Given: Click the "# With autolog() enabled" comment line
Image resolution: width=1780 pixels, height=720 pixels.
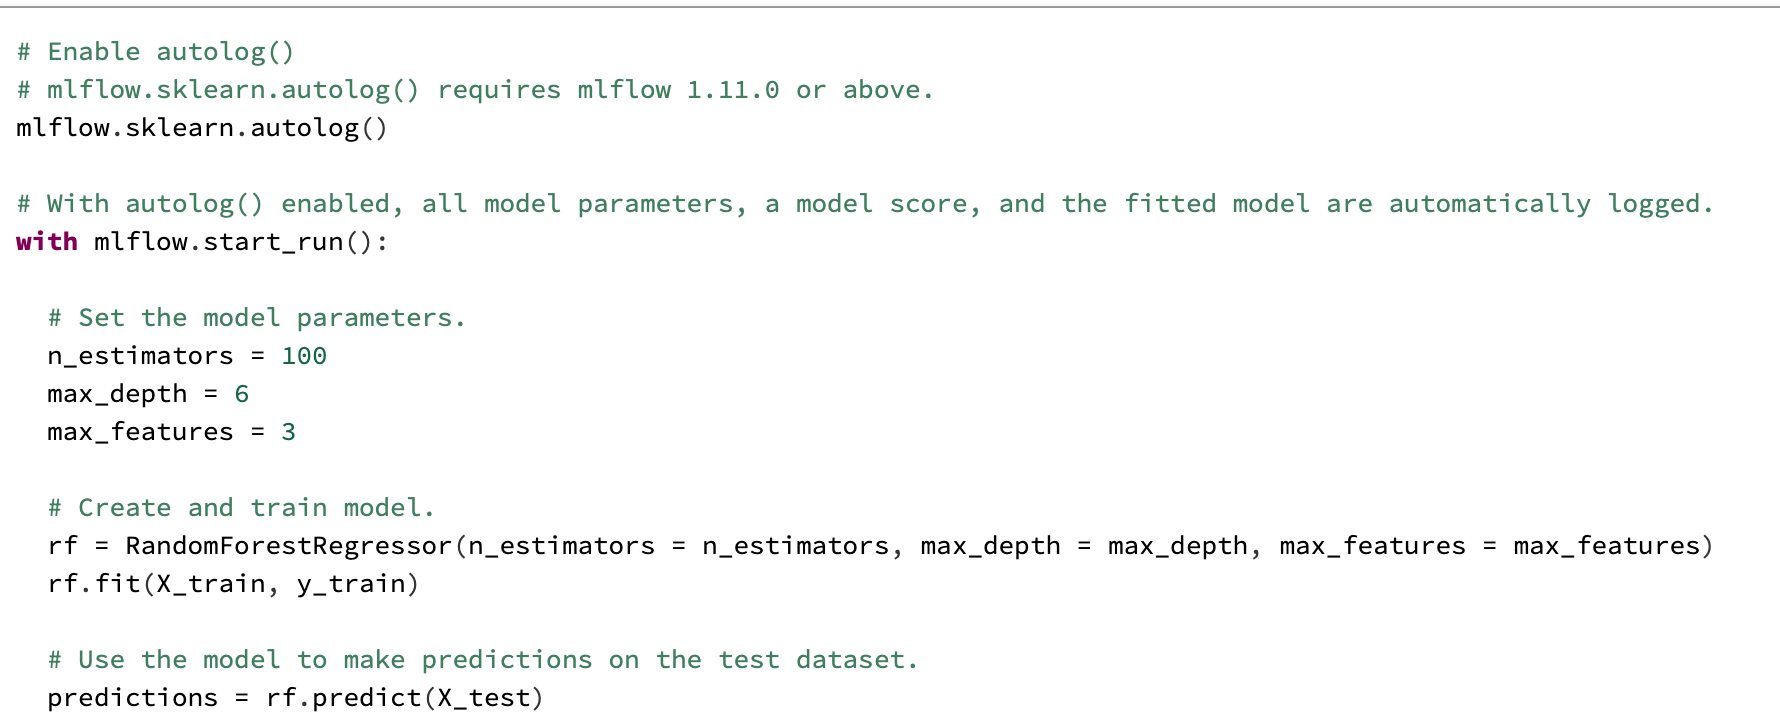Looking at the screenshot, I should point(864,204).
